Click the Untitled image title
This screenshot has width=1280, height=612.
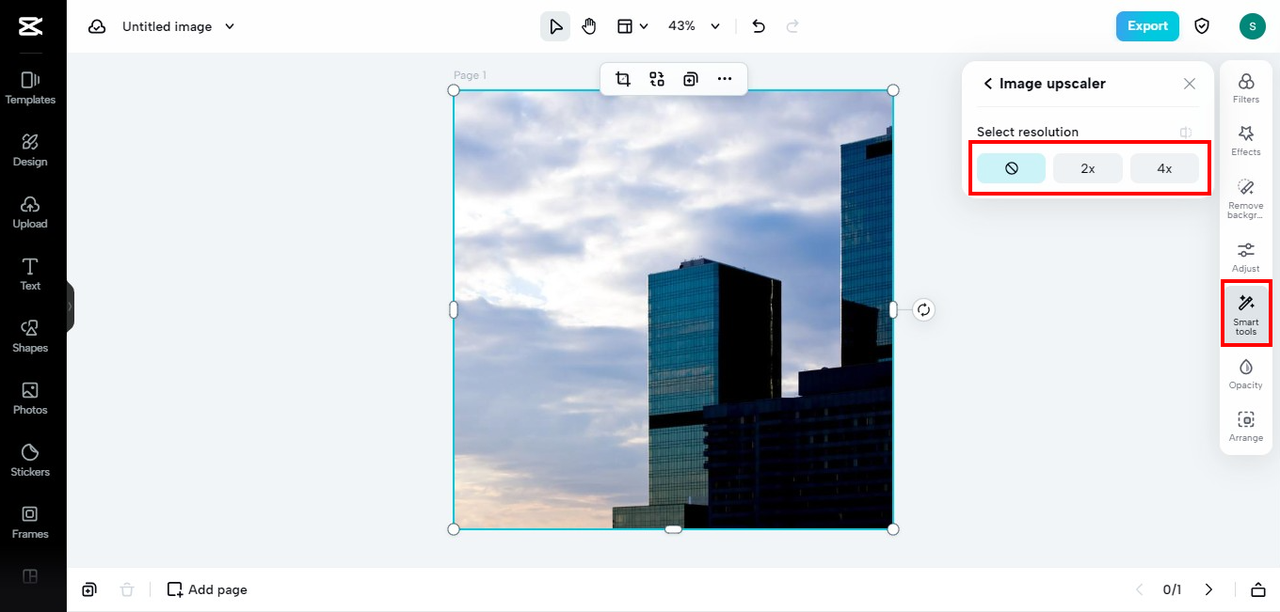pos(167,27)
